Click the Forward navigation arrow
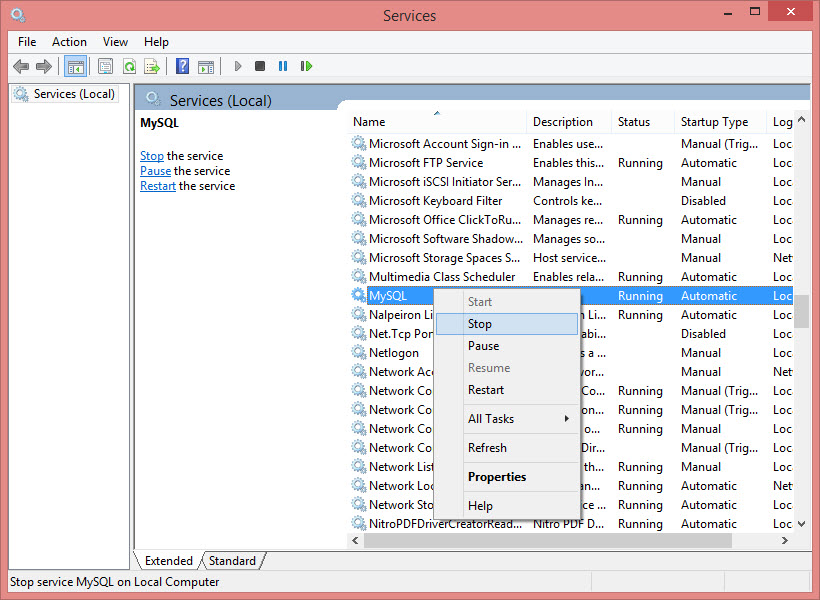 [45, 66]
